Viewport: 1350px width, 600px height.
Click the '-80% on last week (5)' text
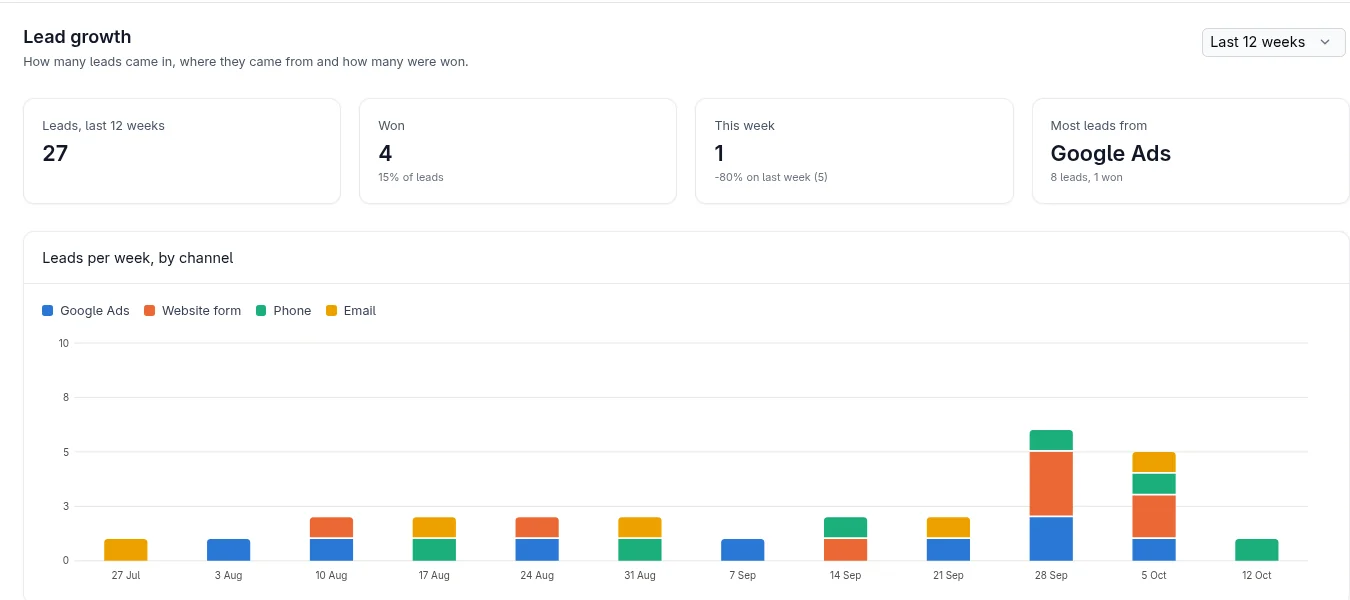click(771, 177)
